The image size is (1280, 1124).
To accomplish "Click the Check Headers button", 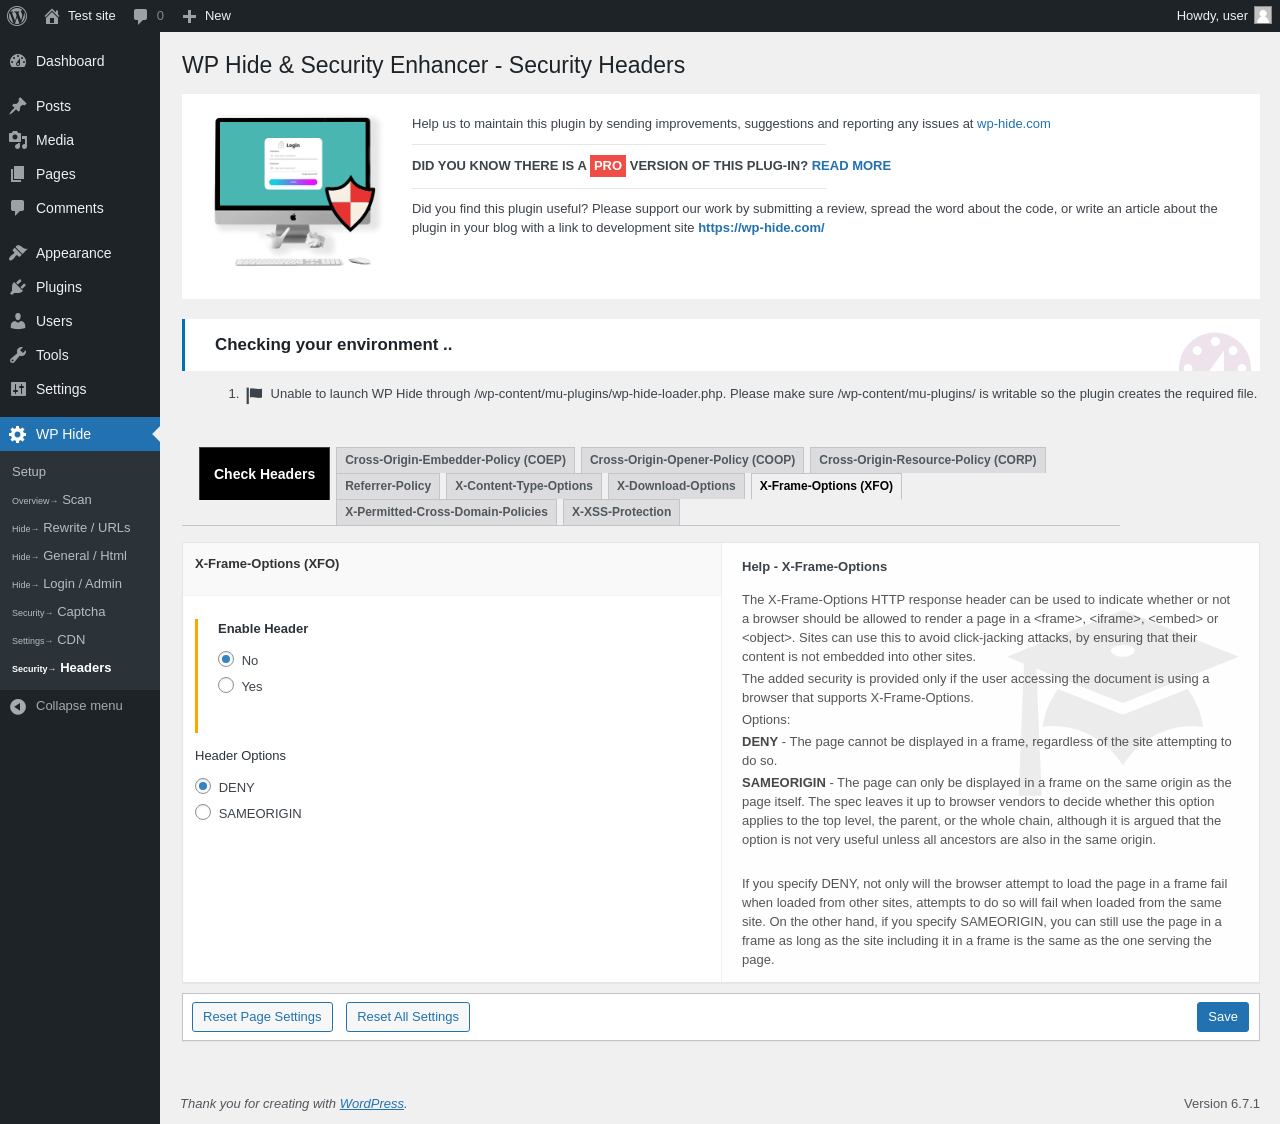I will (264, 474).
